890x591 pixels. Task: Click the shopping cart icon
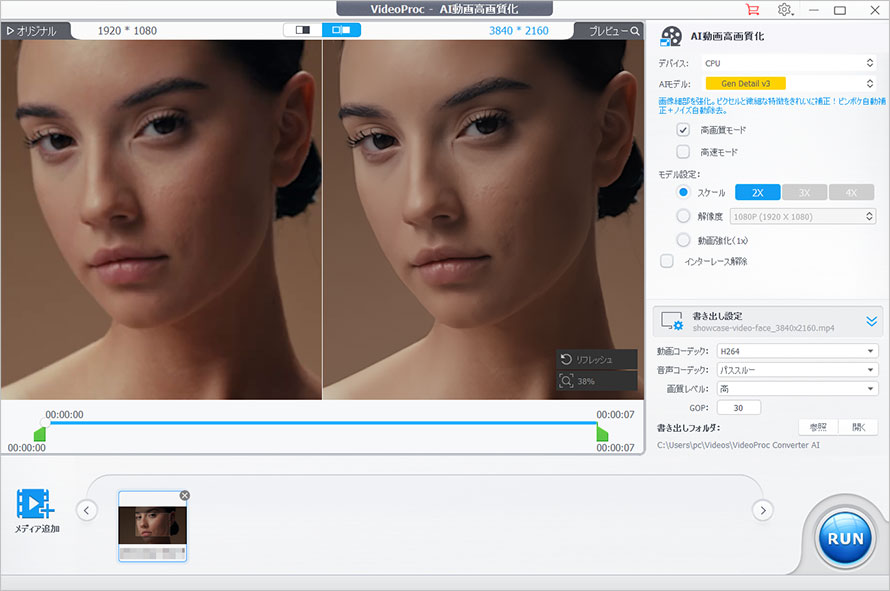coord(753,10)
